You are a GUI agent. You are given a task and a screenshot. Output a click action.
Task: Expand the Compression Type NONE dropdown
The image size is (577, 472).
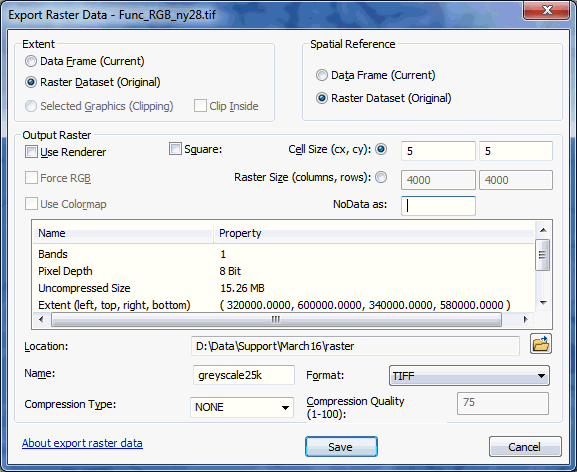pyautogui.click(x=242, y=407)
